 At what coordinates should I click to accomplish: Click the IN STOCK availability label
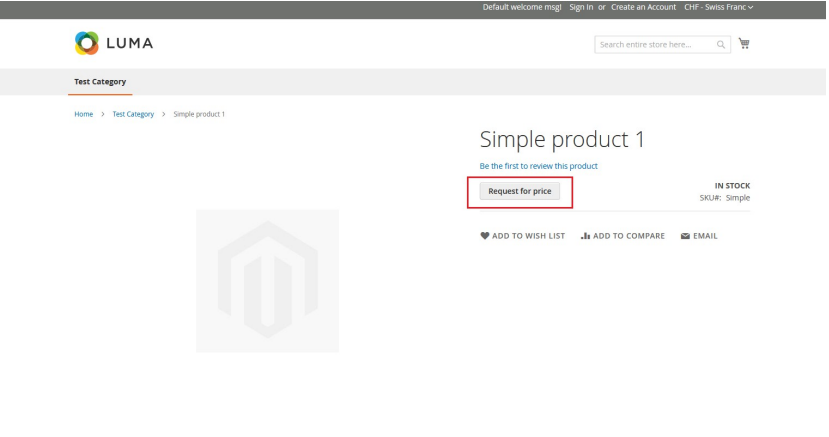(x=731, y=186)
